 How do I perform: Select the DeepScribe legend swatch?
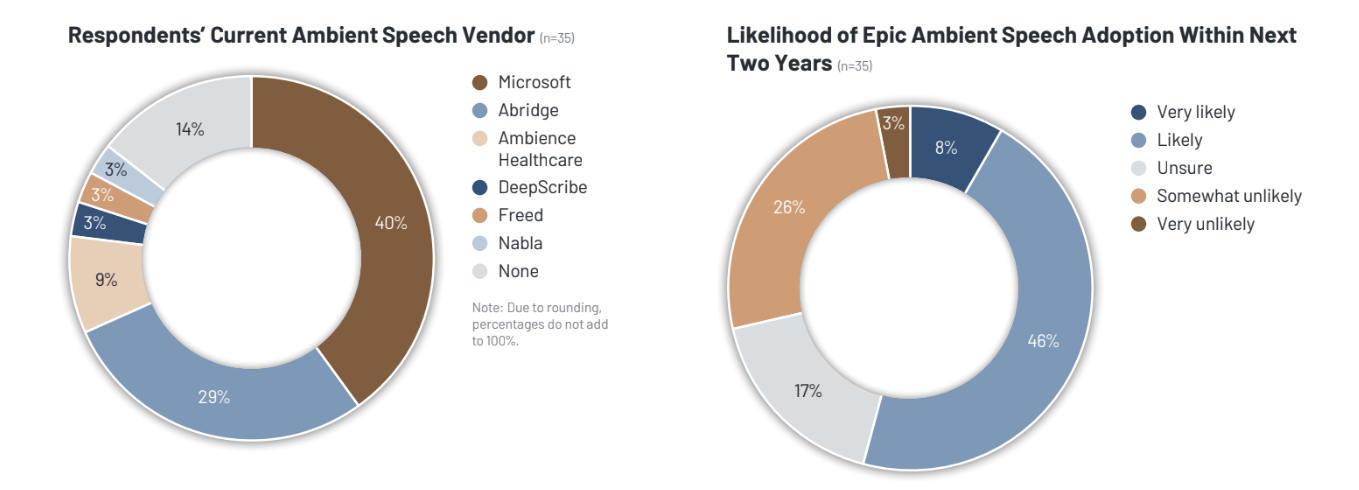pyautogui.click(x=479, y=187)
